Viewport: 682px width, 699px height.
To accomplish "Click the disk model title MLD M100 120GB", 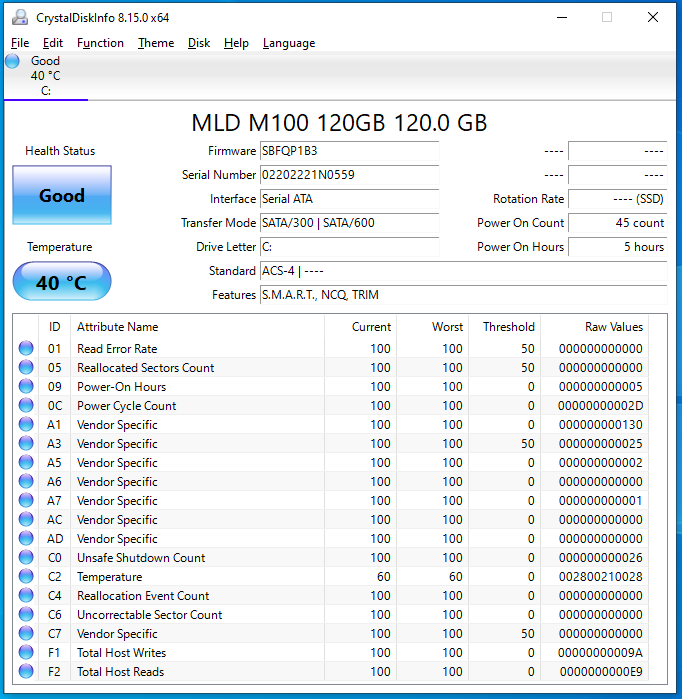I will click(339, 123).
